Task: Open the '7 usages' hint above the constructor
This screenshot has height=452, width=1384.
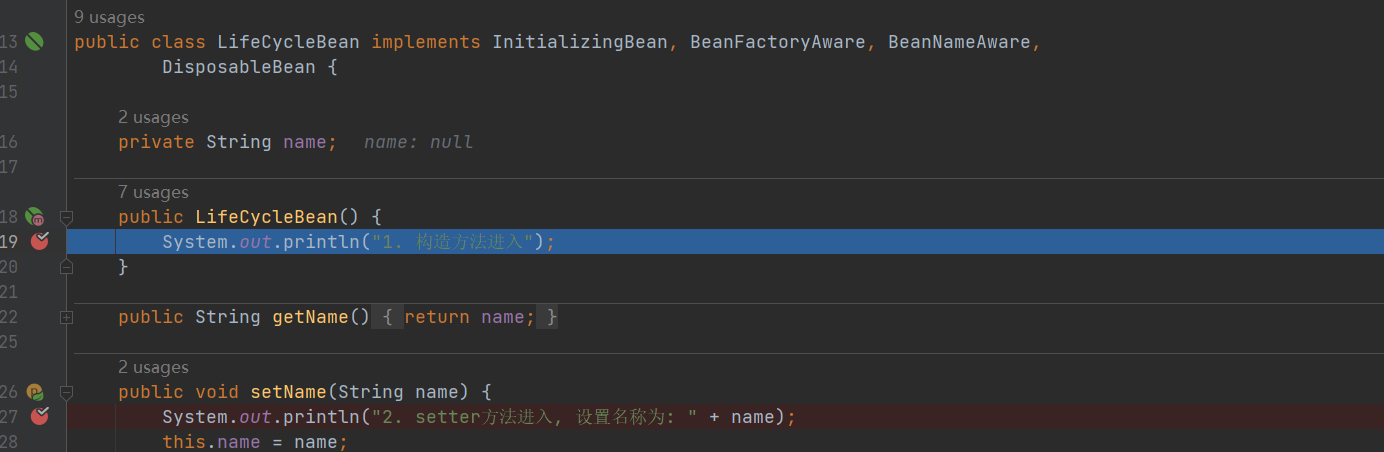Action: (153, 192)
